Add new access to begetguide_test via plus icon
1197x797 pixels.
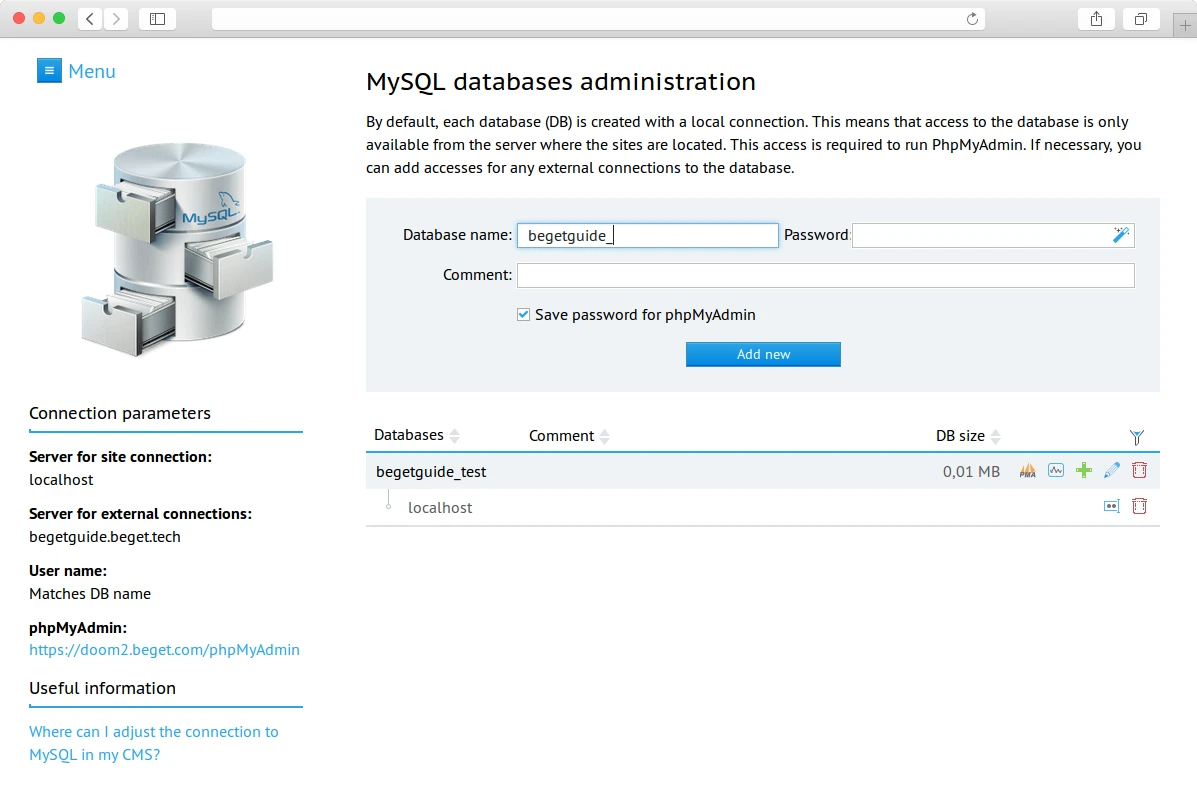click(x=1084, y=470)
